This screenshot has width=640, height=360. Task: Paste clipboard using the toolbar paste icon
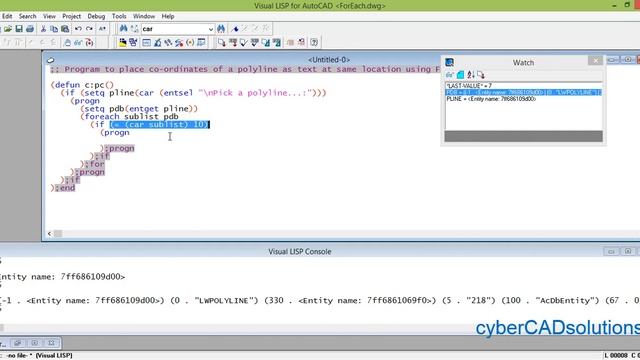[x=65, y=29]
